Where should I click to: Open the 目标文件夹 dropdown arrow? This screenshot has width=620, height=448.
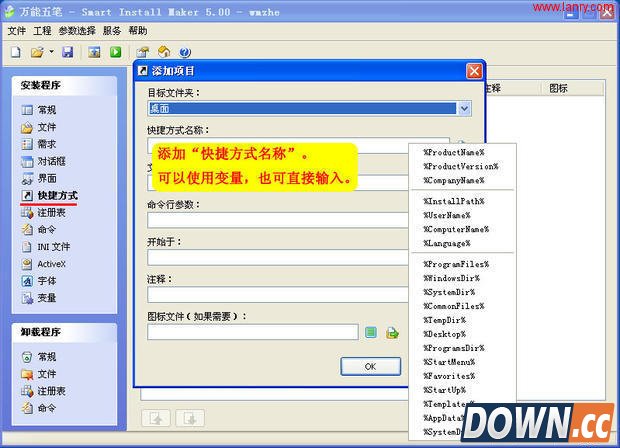464,108
